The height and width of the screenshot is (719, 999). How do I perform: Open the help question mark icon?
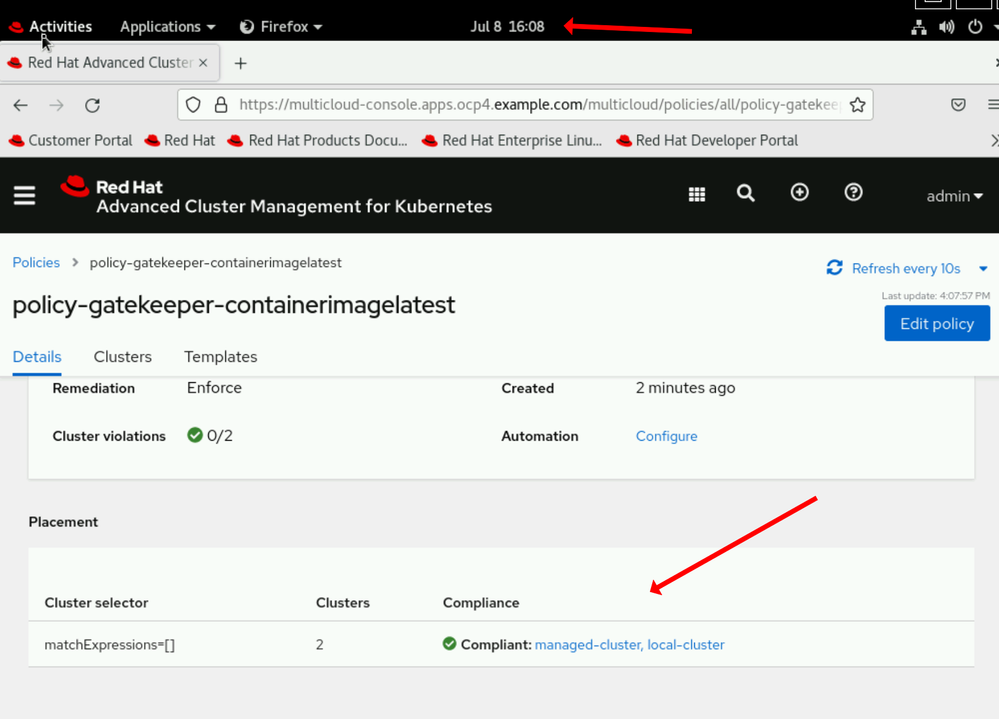853,193
